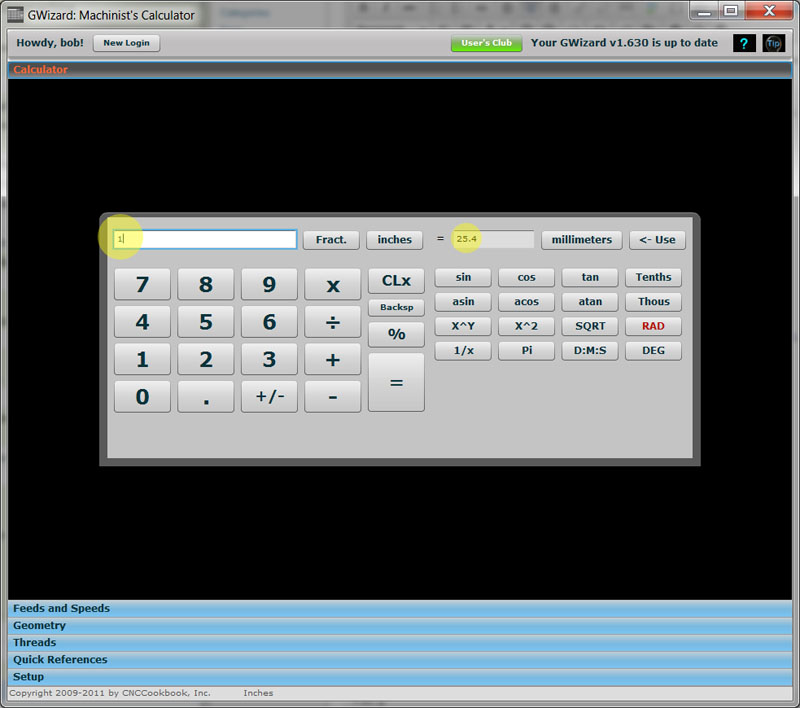Enable RAD angle mode

point(653,326)
